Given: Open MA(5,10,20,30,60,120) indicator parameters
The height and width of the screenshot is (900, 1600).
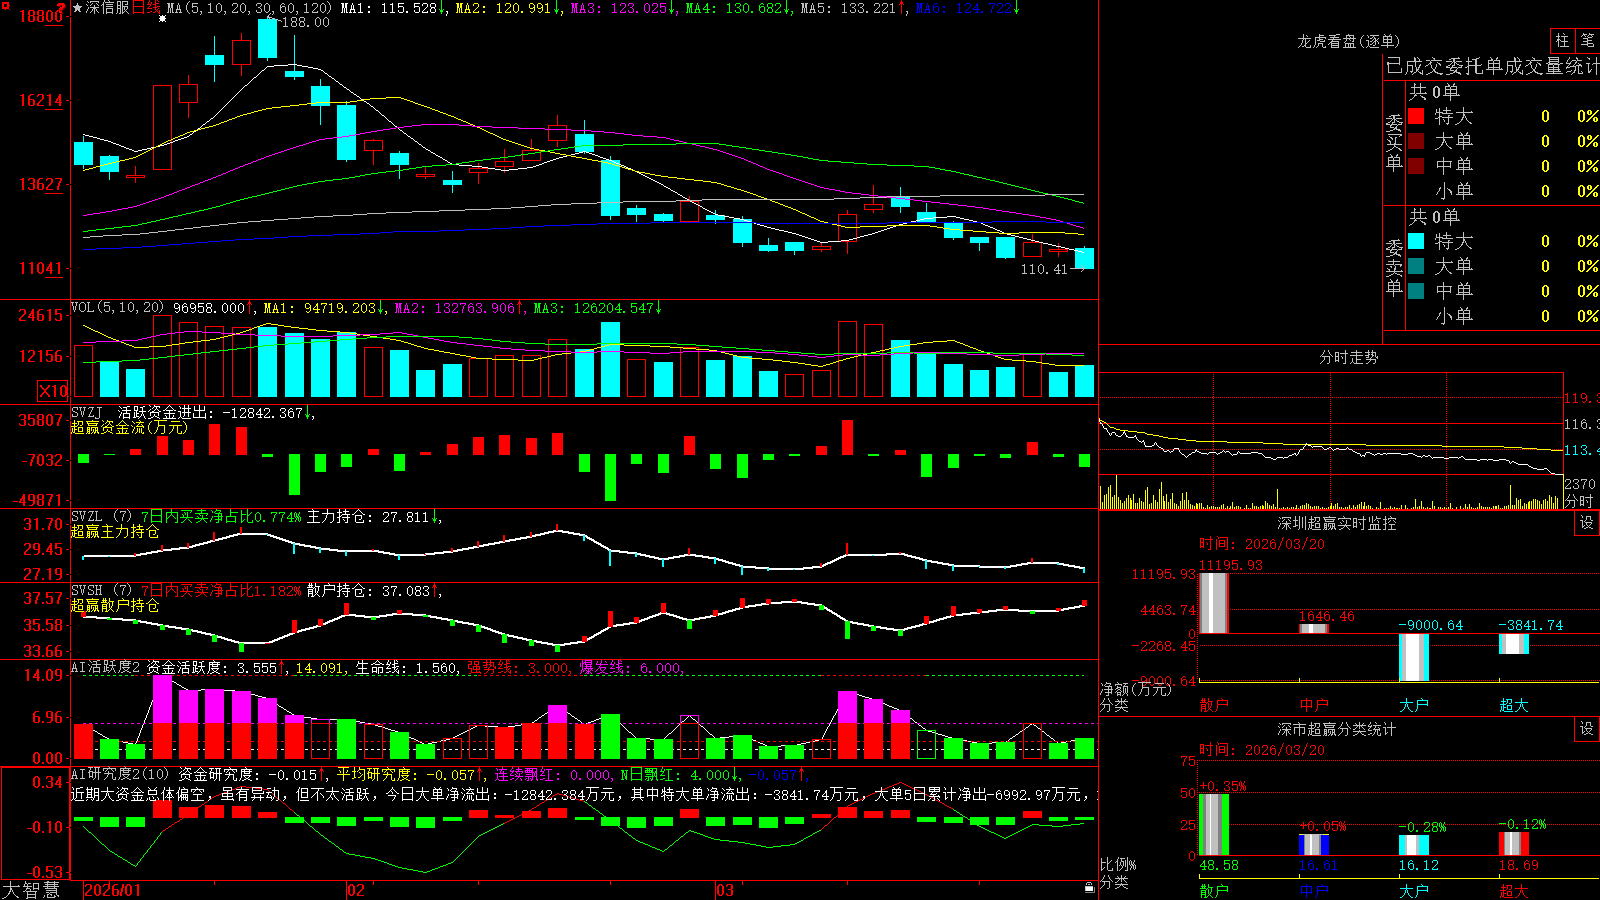Looking at the screenshot, I should (x=249, y=8).
